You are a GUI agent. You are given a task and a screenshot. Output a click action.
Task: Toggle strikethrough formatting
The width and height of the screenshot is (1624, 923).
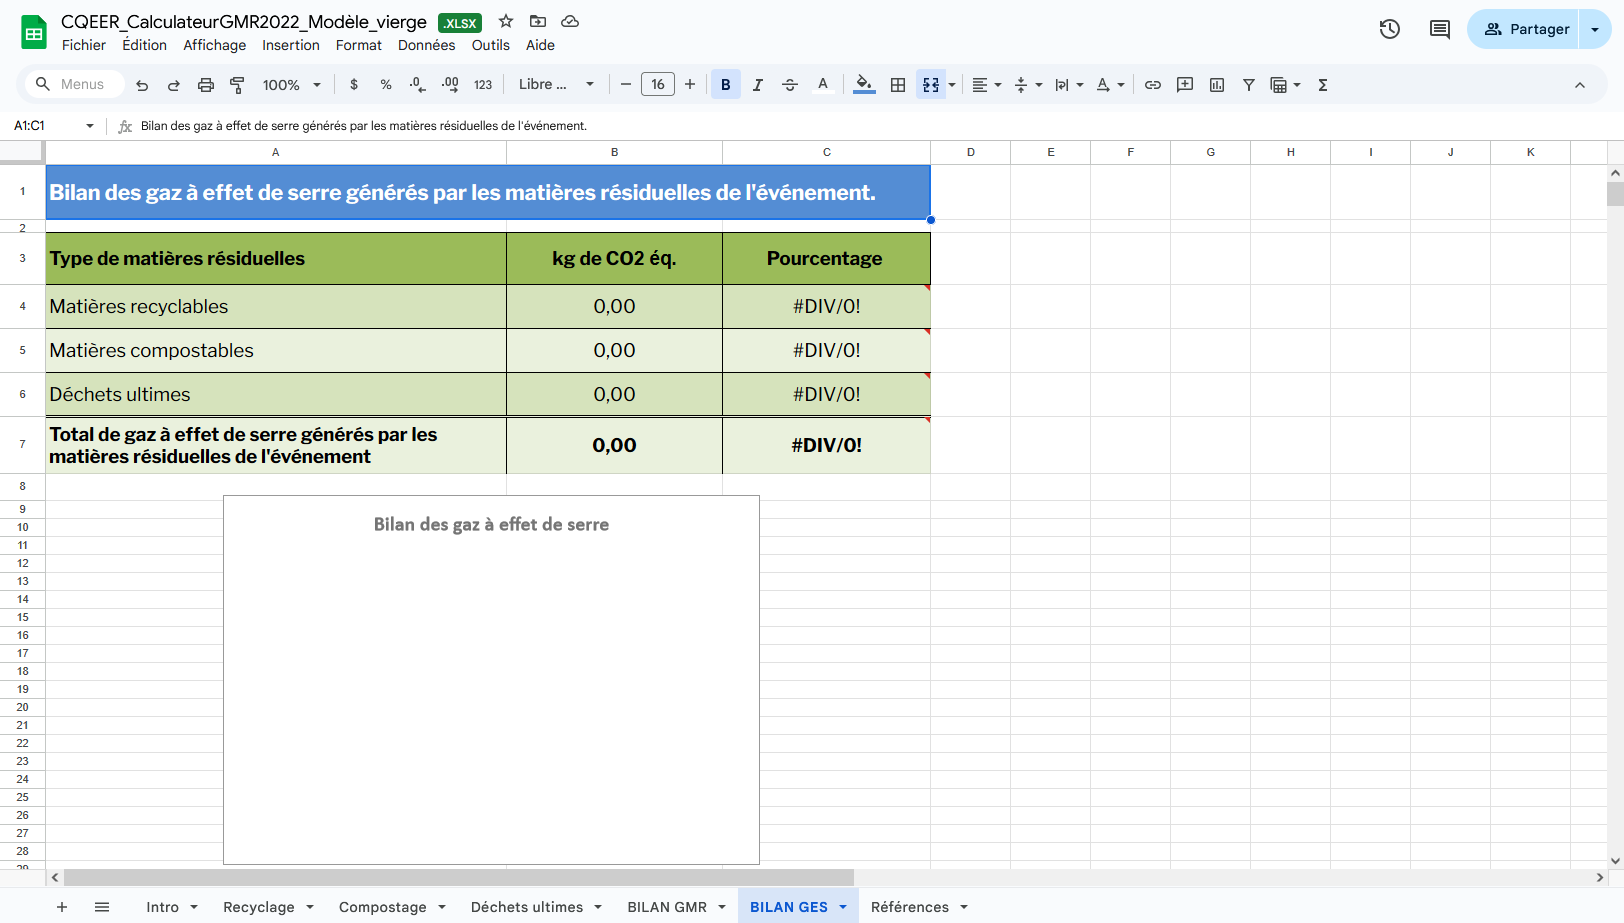(x=790, y=85)
